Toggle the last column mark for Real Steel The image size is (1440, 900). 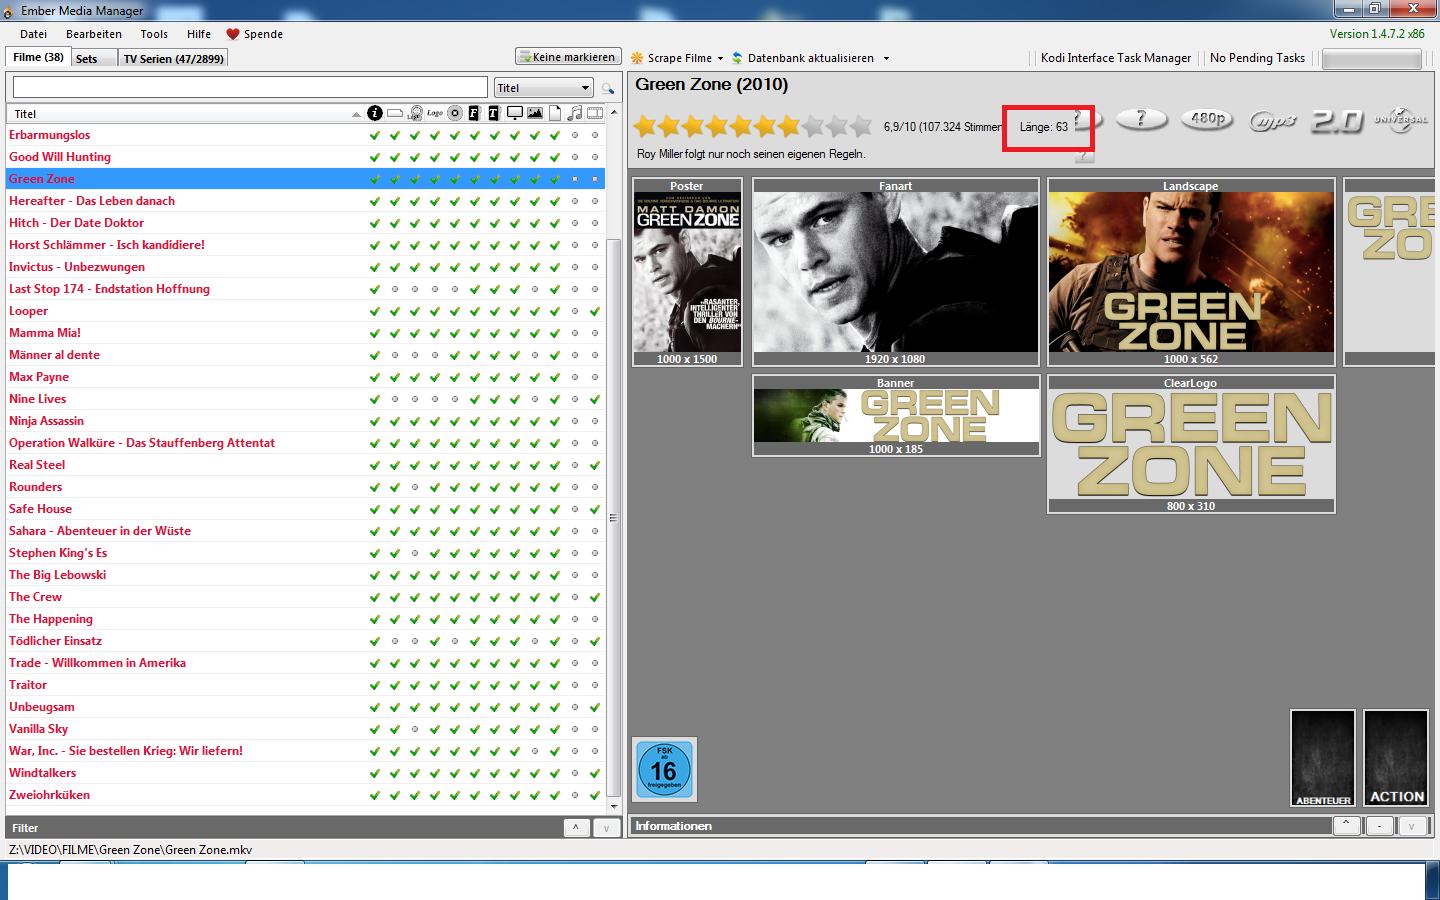595,465
